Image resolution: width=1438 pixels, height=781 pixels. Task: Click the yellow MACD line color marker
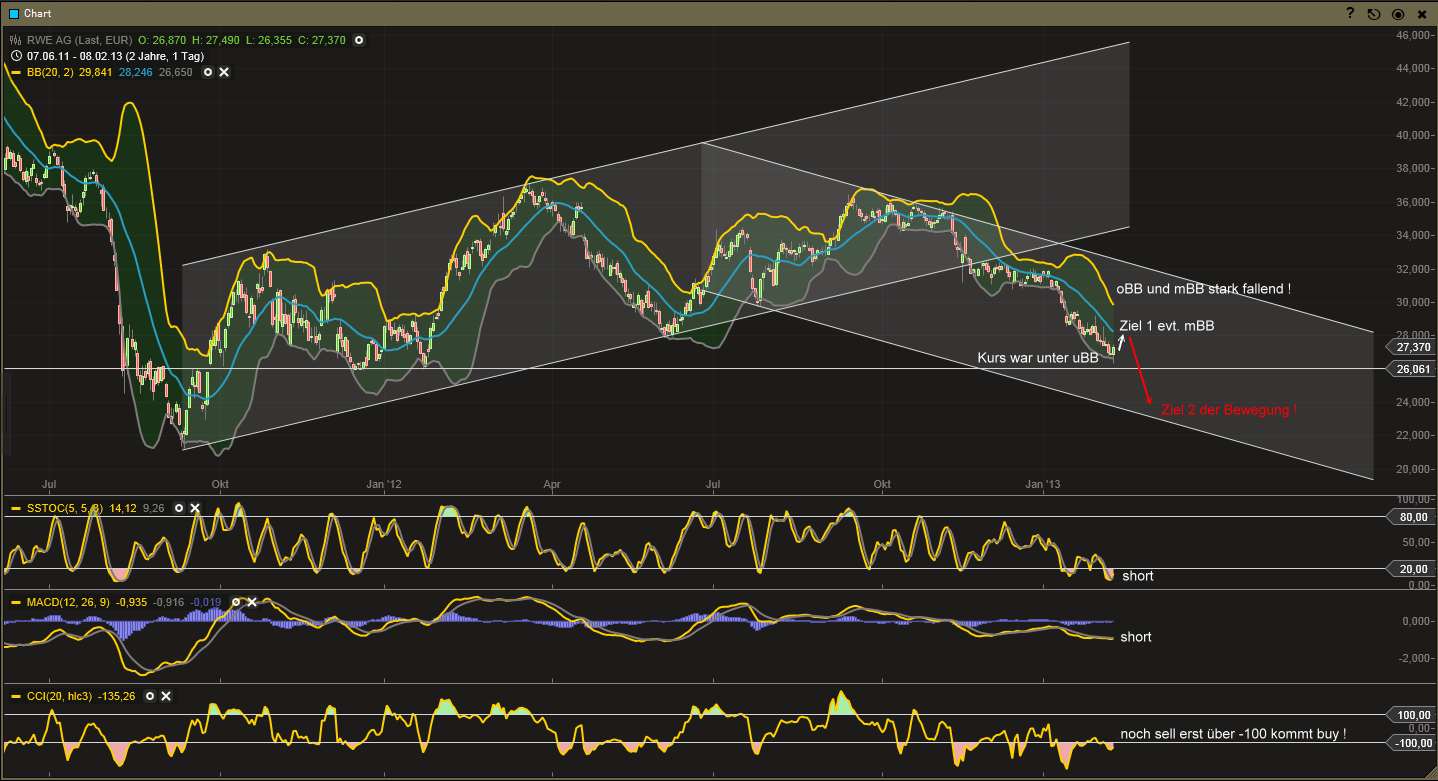coord(15,602)
